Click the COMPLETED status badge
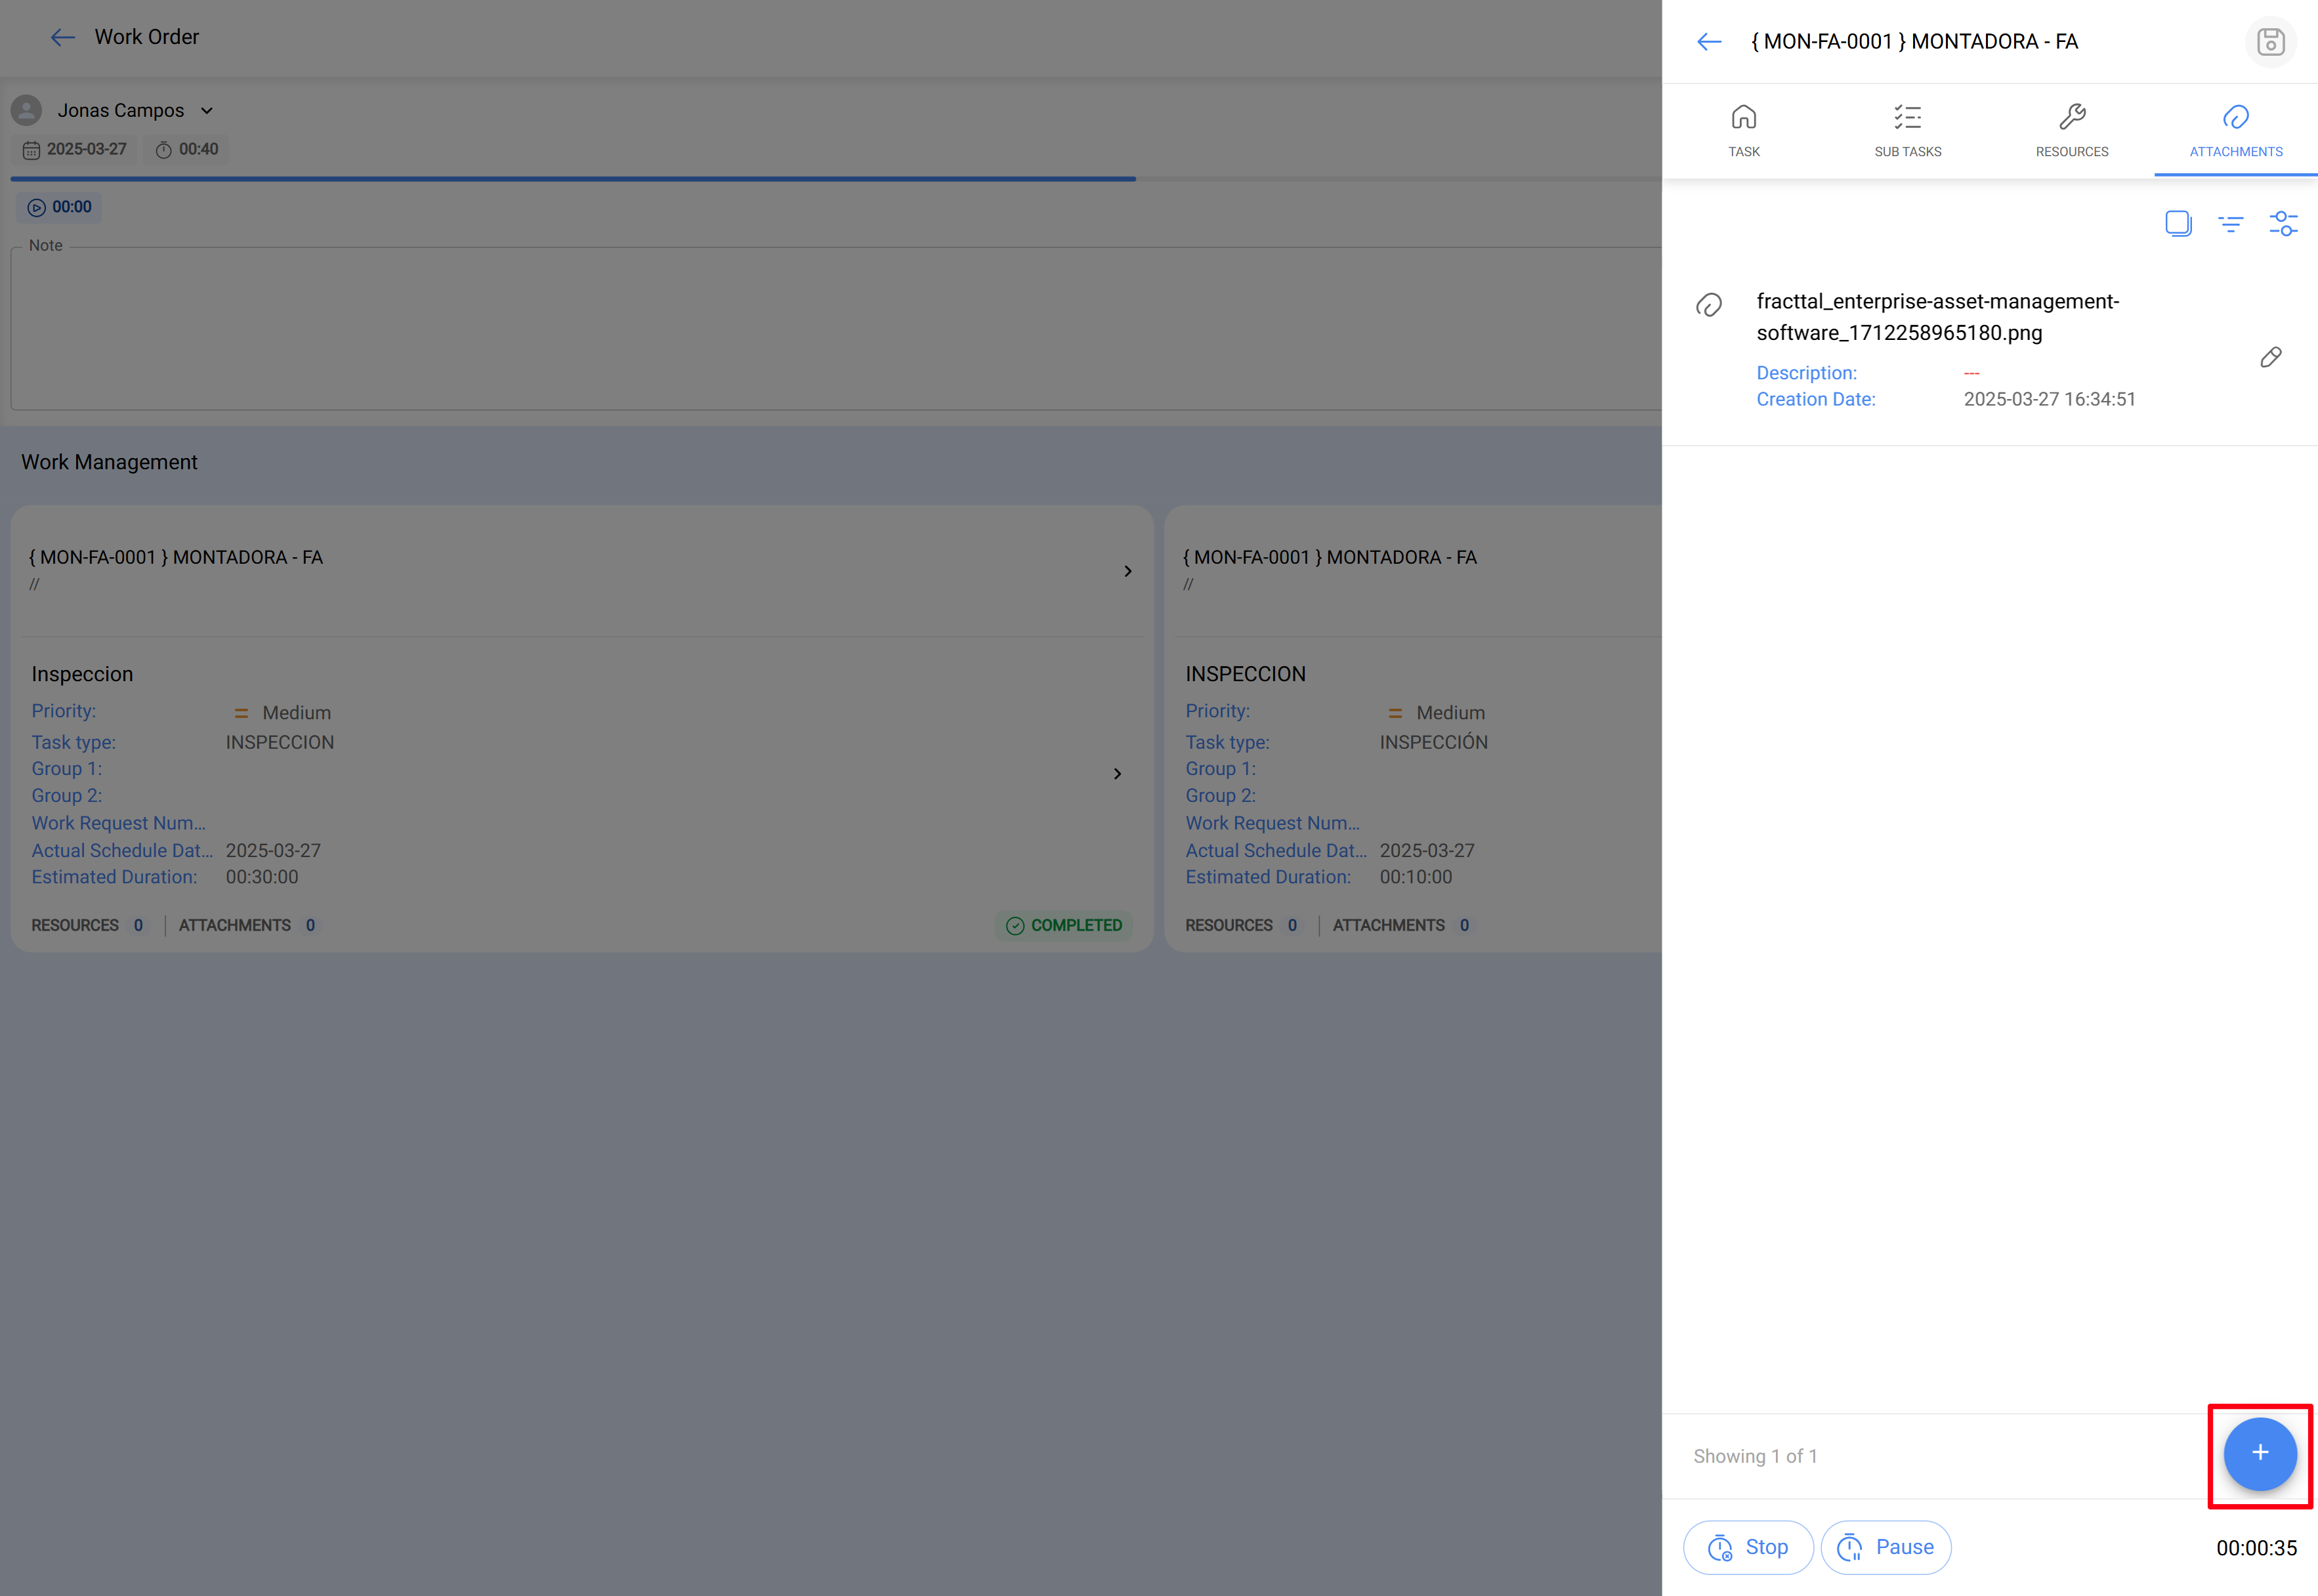The height and width of the screenshot is (1596, 2318). tap(1064, 925)
